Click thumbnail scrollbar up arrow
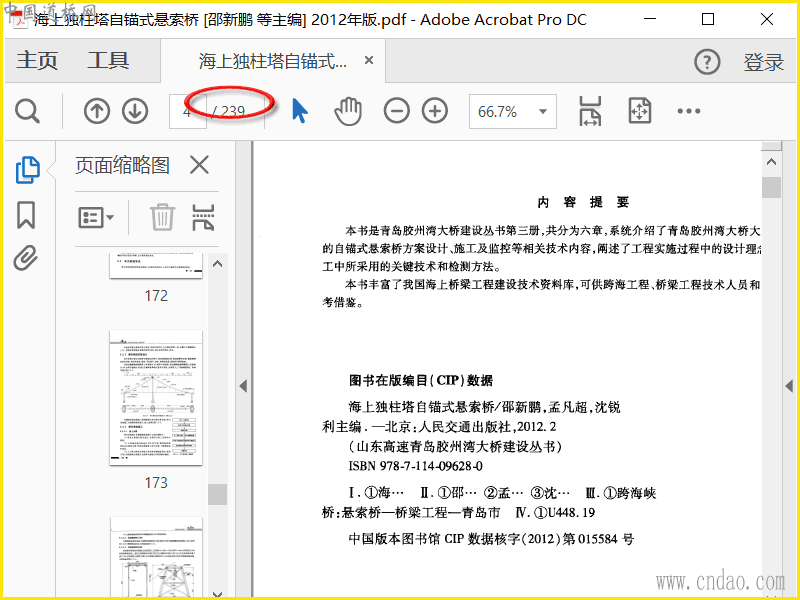Viewport: 800px width, 600px height. tap(217, 264)
